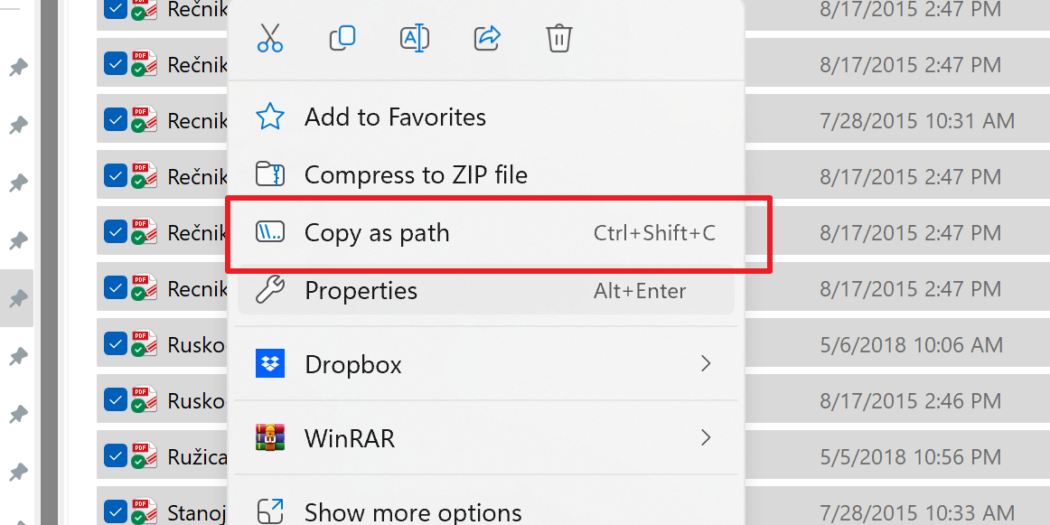1050x525 pixels.
Task: Click the Share arrow icon
Action: coord(487,38)
